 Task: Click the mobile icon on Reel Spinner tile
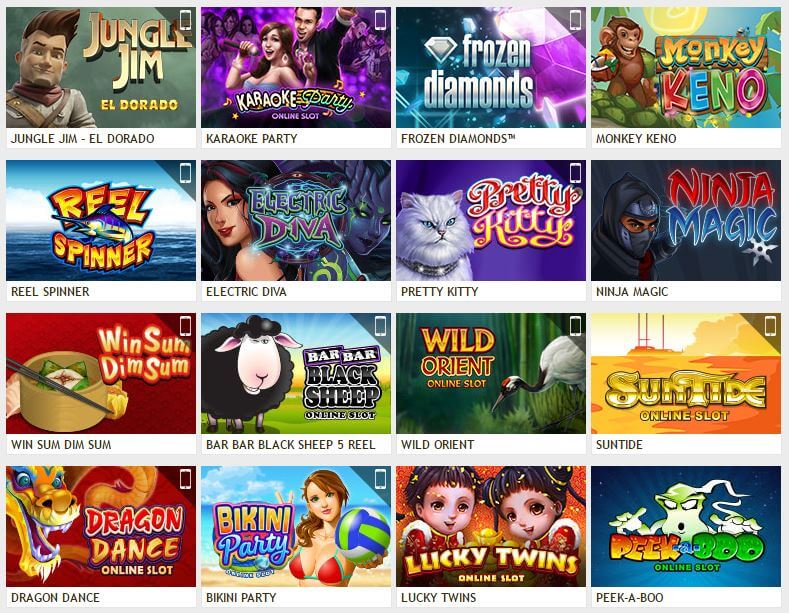(185, 173)
